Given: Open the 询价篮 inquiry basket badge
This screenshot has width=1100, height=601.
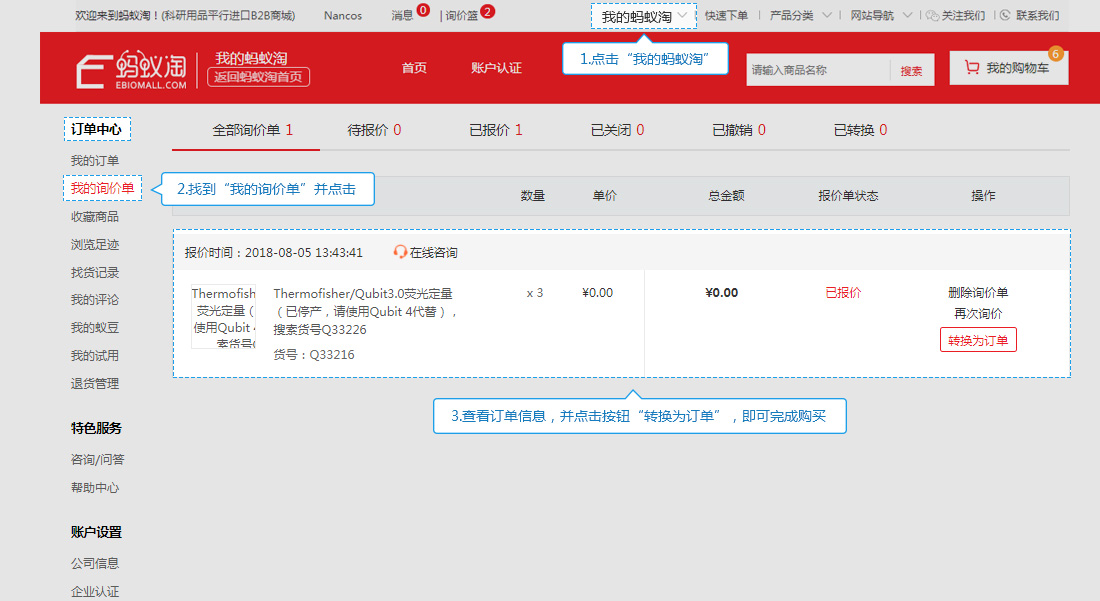Looking at the screenshot, I should [x=488, y=11].
